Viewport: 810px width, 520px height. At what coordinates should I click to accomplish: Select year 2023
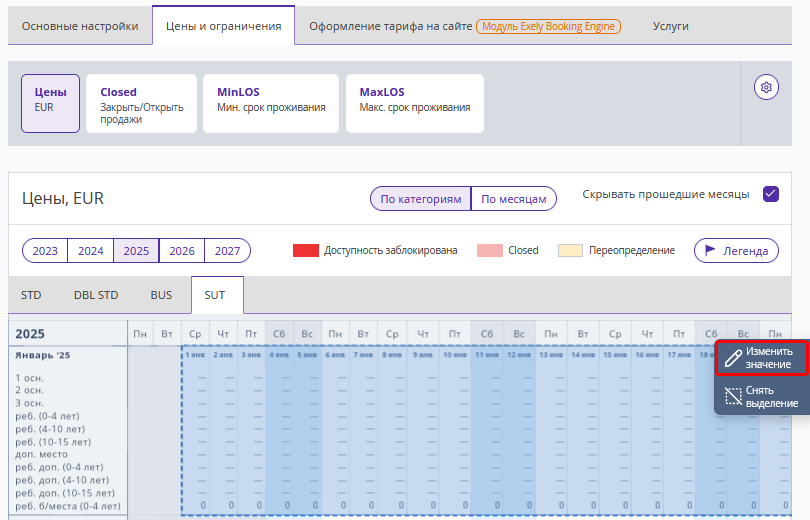point(45,251)
